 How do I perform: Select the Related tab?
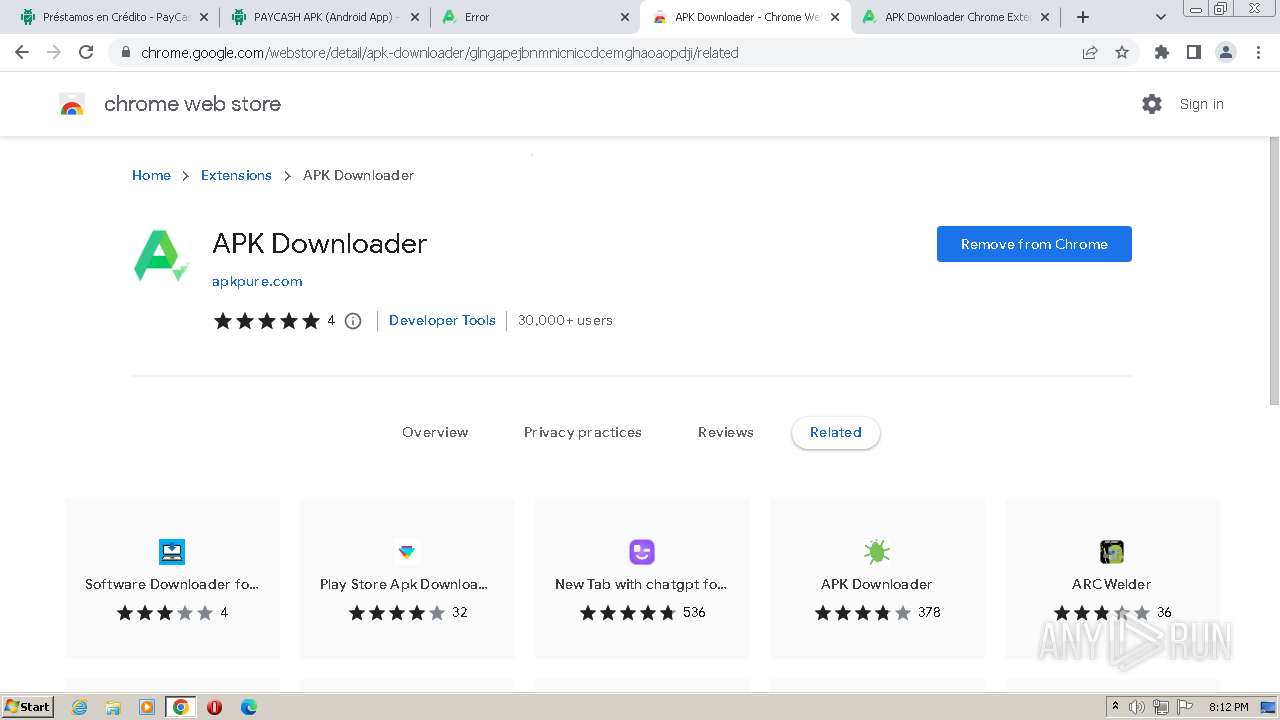click(x=836, y=432)
